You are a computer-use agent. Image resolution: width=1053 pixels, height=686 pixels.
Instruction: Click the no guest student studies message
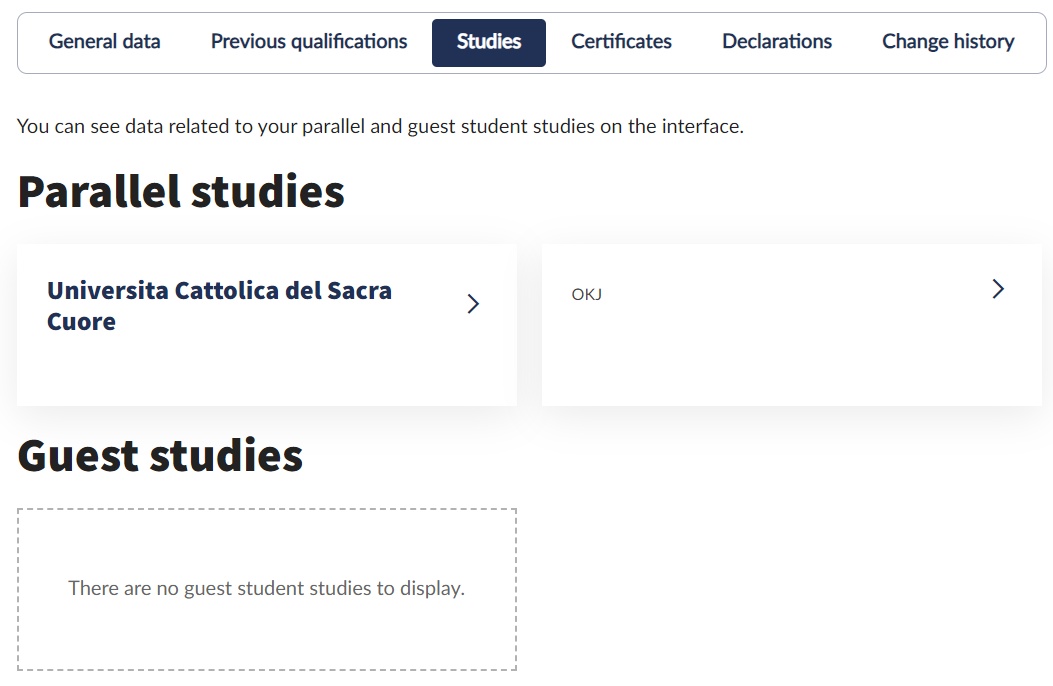click(266, 588)
